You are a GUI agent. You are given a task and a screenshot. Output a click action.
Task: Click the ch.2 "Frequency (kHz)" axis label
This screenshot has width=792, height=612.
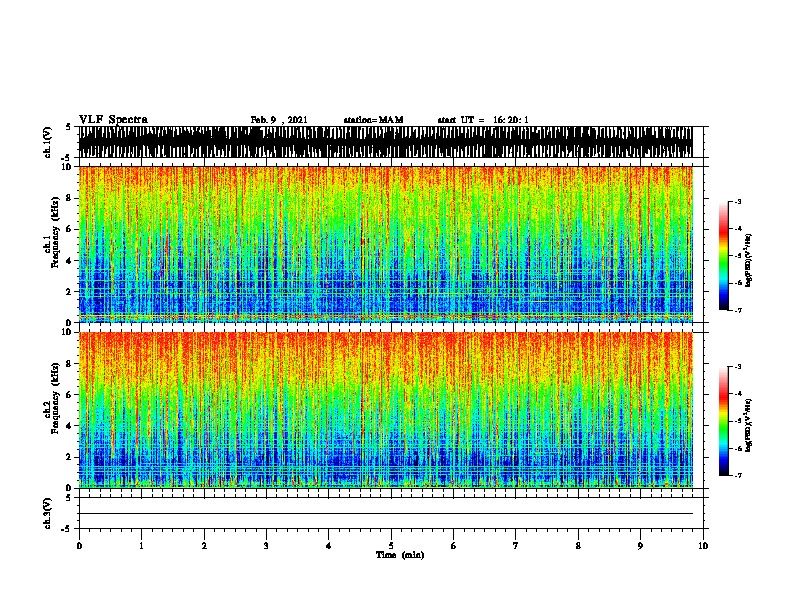point(55,398)
